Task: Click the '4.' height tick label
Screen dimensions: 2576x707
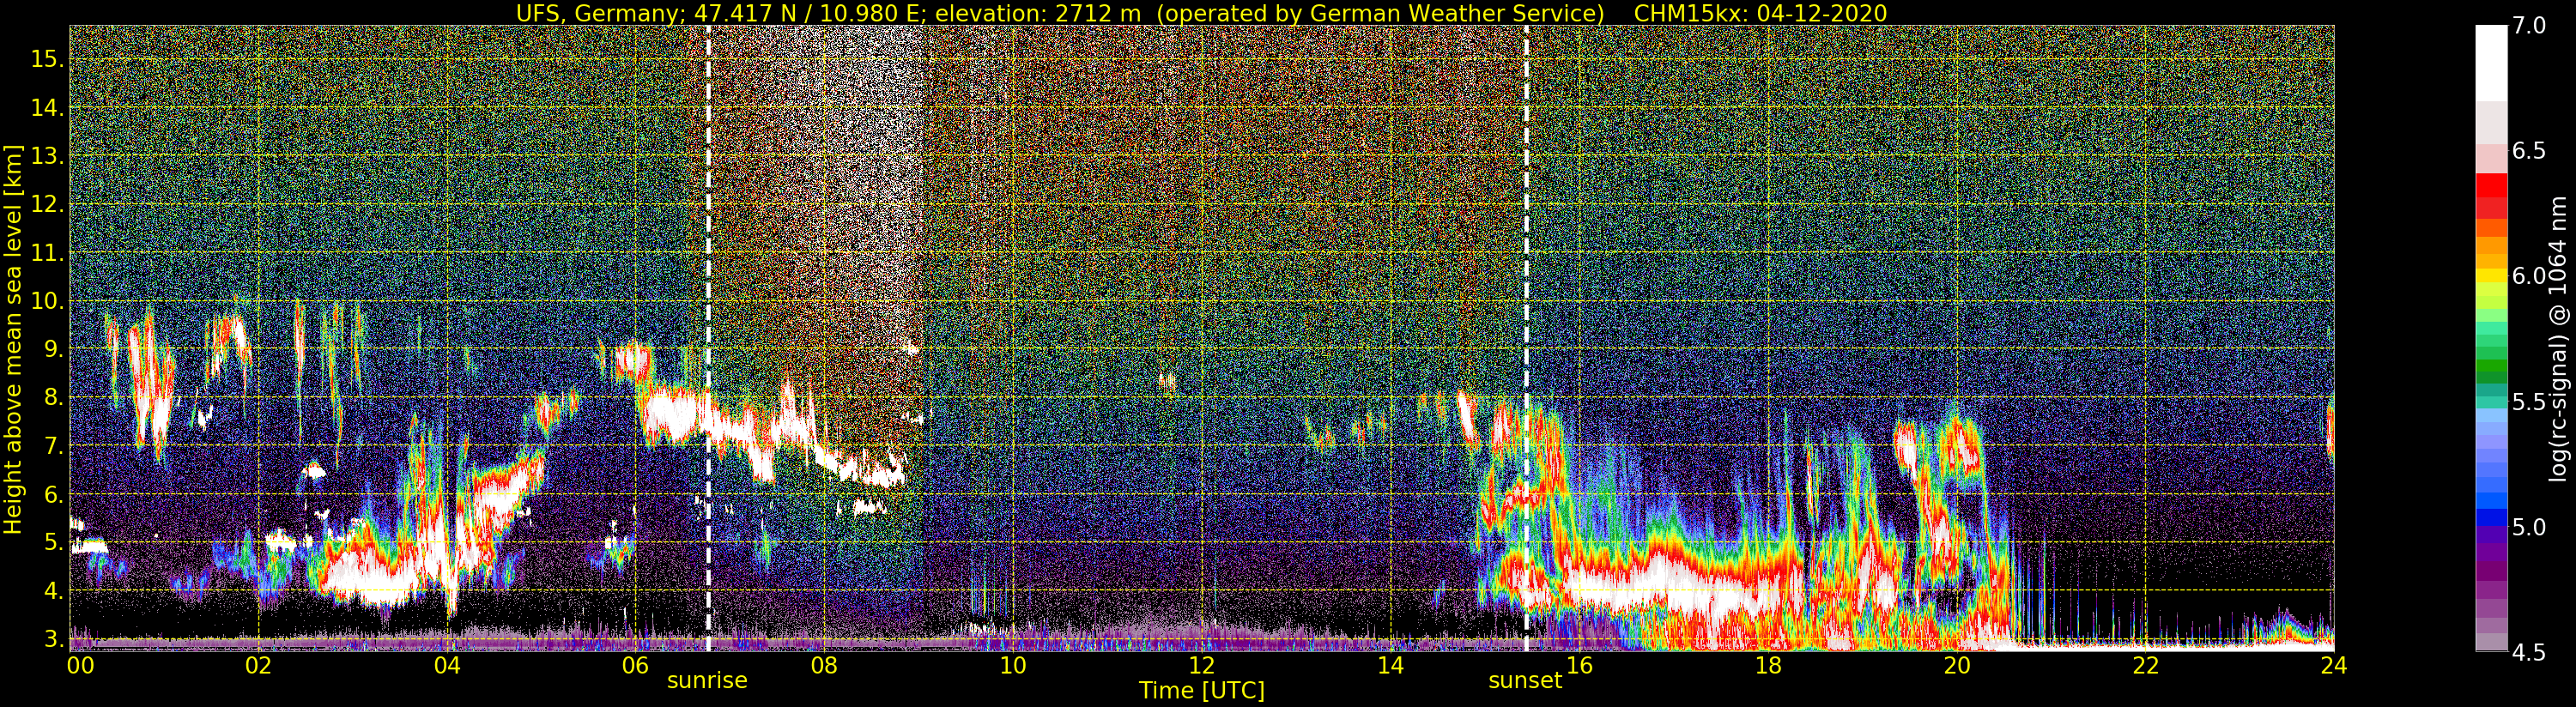Action: 54,591
